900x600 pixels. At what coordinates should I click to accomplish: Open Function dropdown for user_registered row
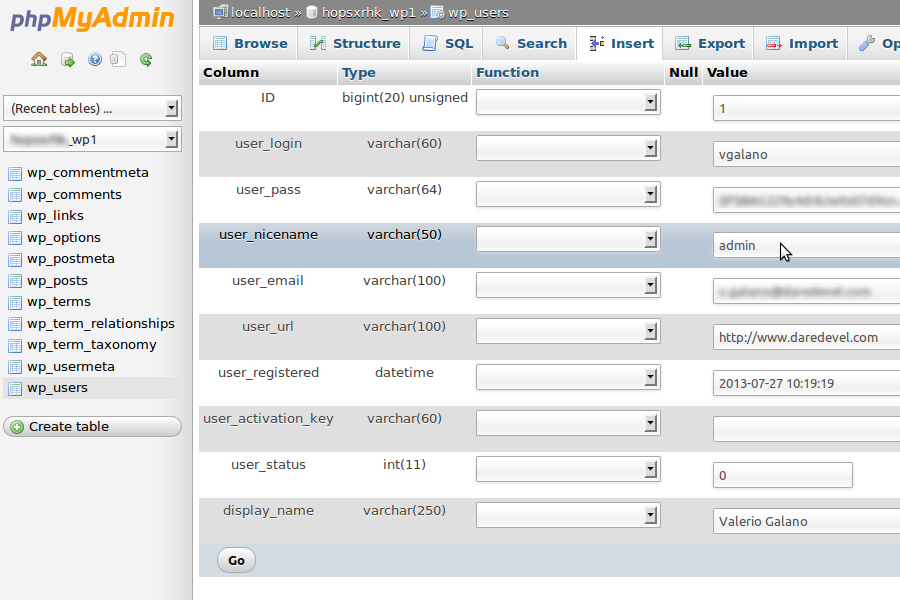pos(568,377)
